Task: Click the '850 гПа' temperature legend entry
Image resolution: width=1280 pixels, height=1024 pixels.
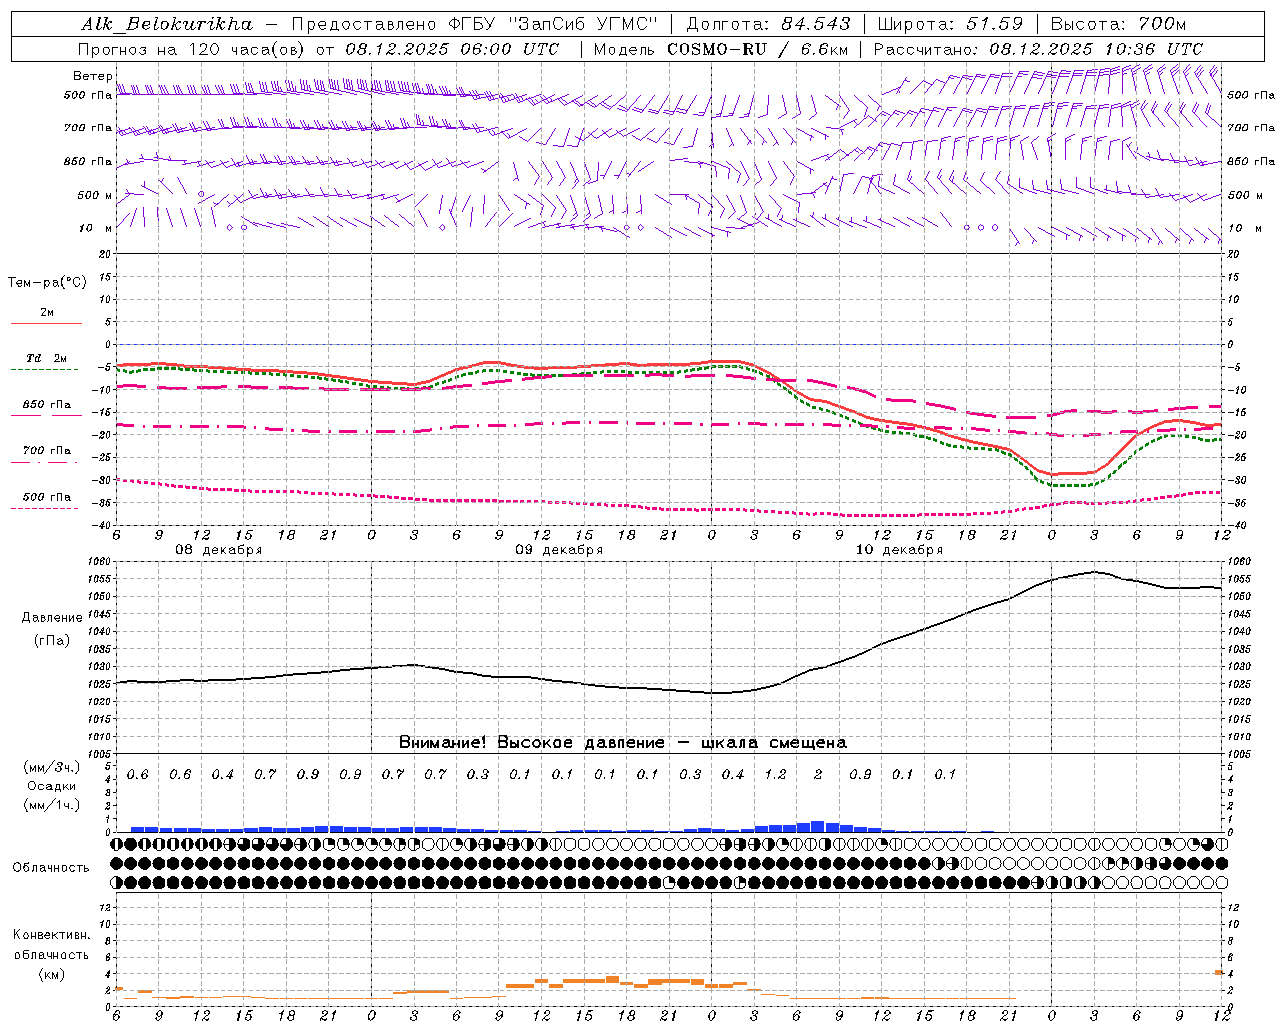Action: click(x=47, y=405)
